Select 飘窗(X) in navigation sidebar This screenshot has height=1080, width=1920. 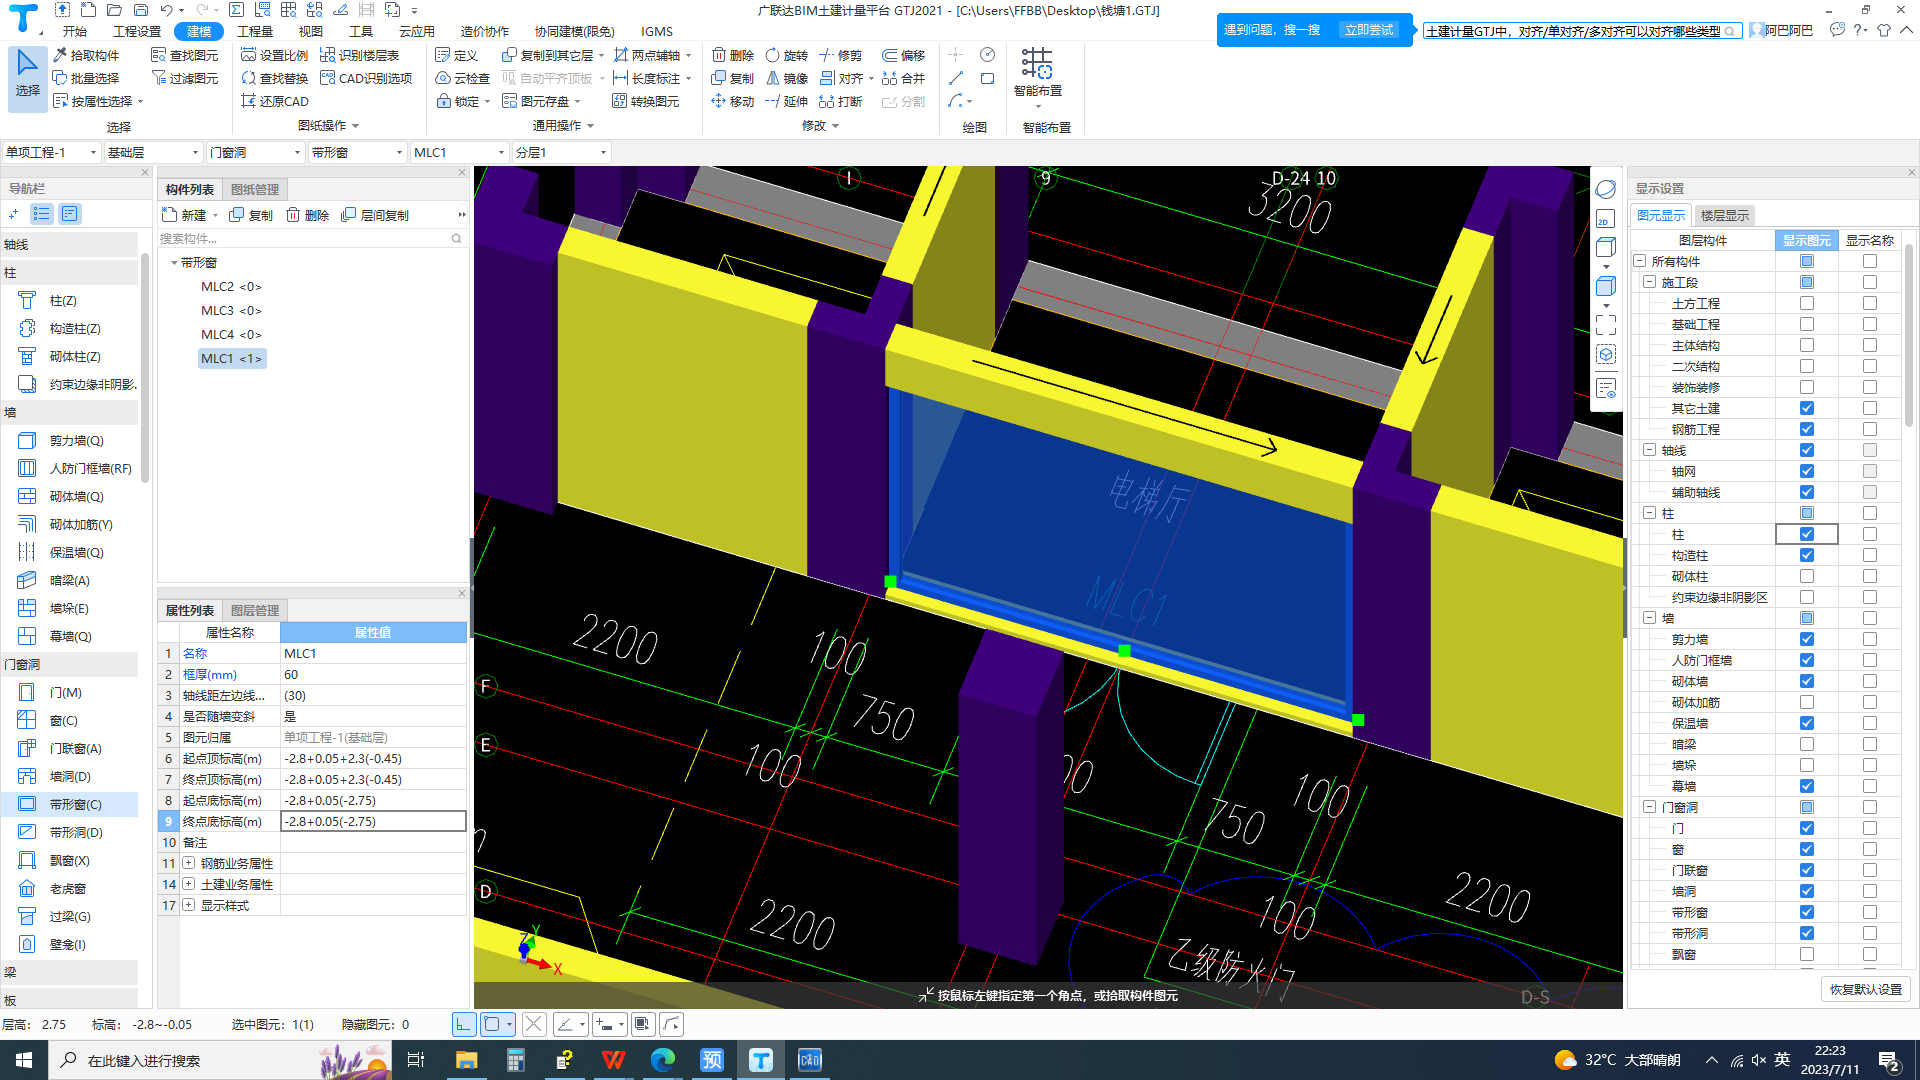[69, 860]
